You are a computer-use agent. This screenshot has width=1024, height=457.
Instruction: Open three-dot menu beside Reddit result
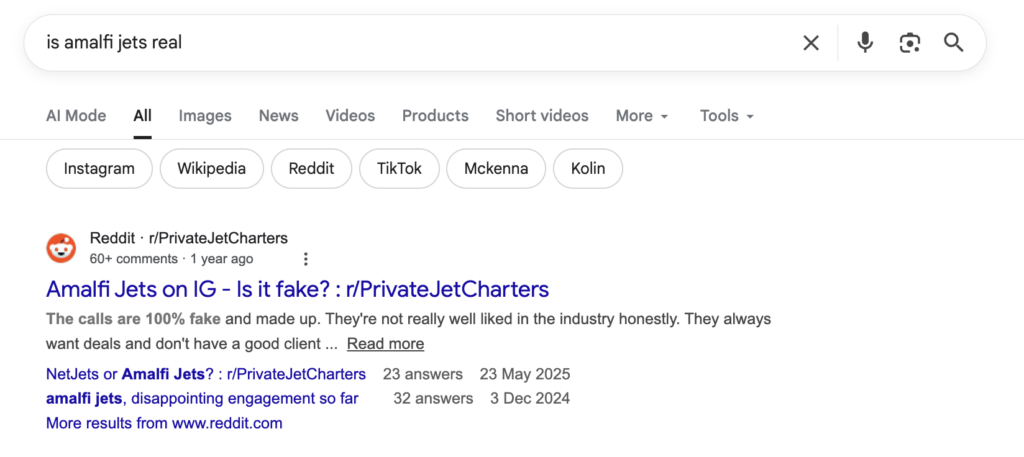click(x=306, y=259)
